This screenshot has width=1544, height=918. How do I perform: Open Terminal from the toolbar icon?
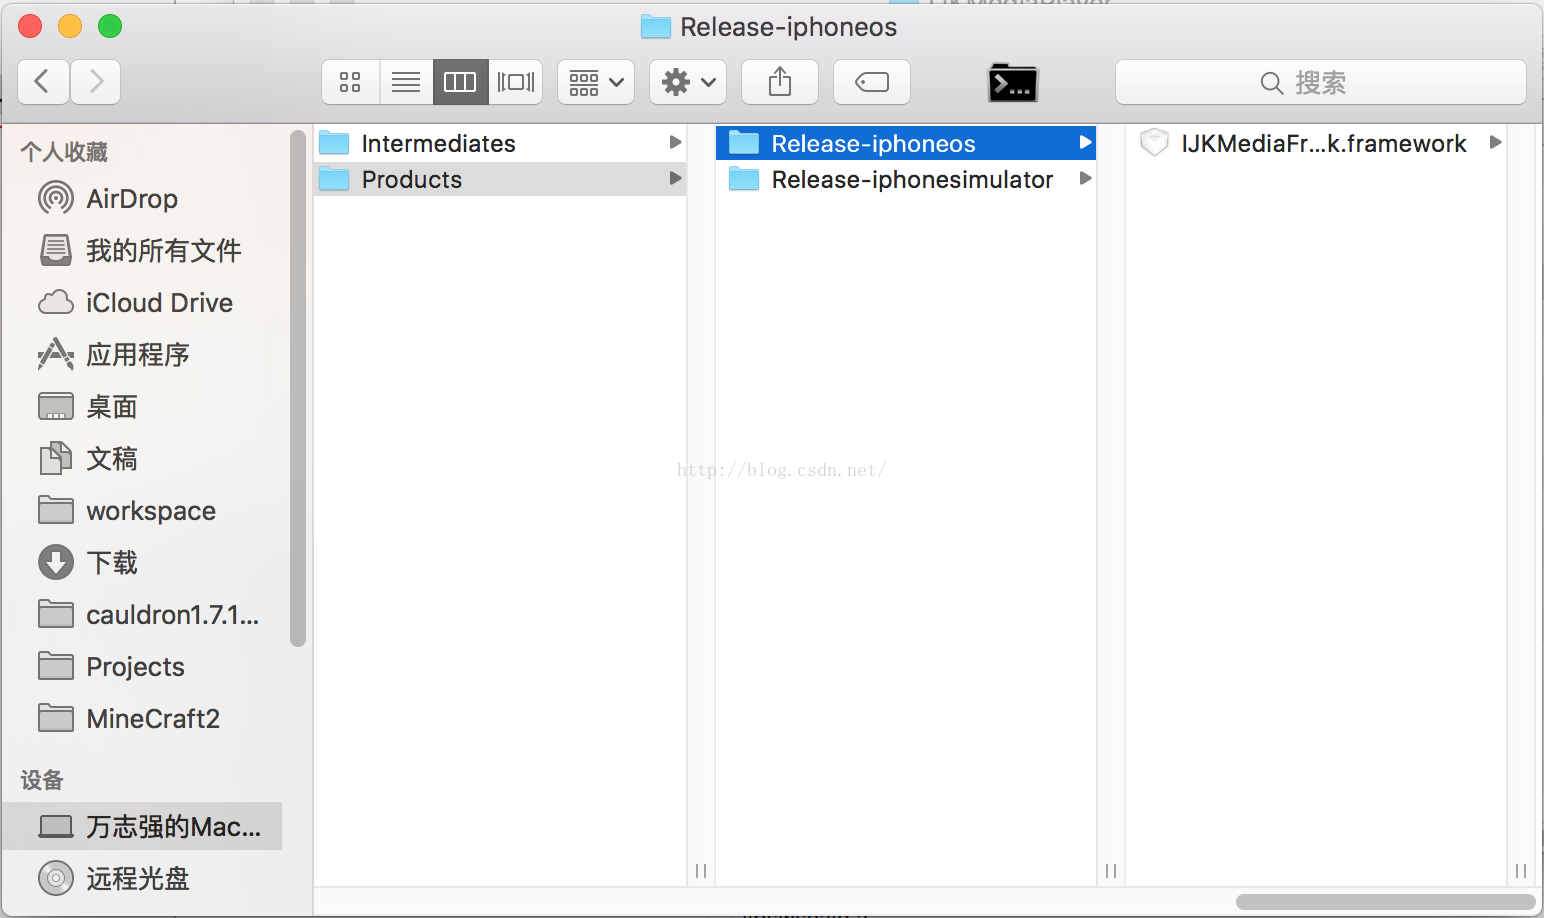1013,83
